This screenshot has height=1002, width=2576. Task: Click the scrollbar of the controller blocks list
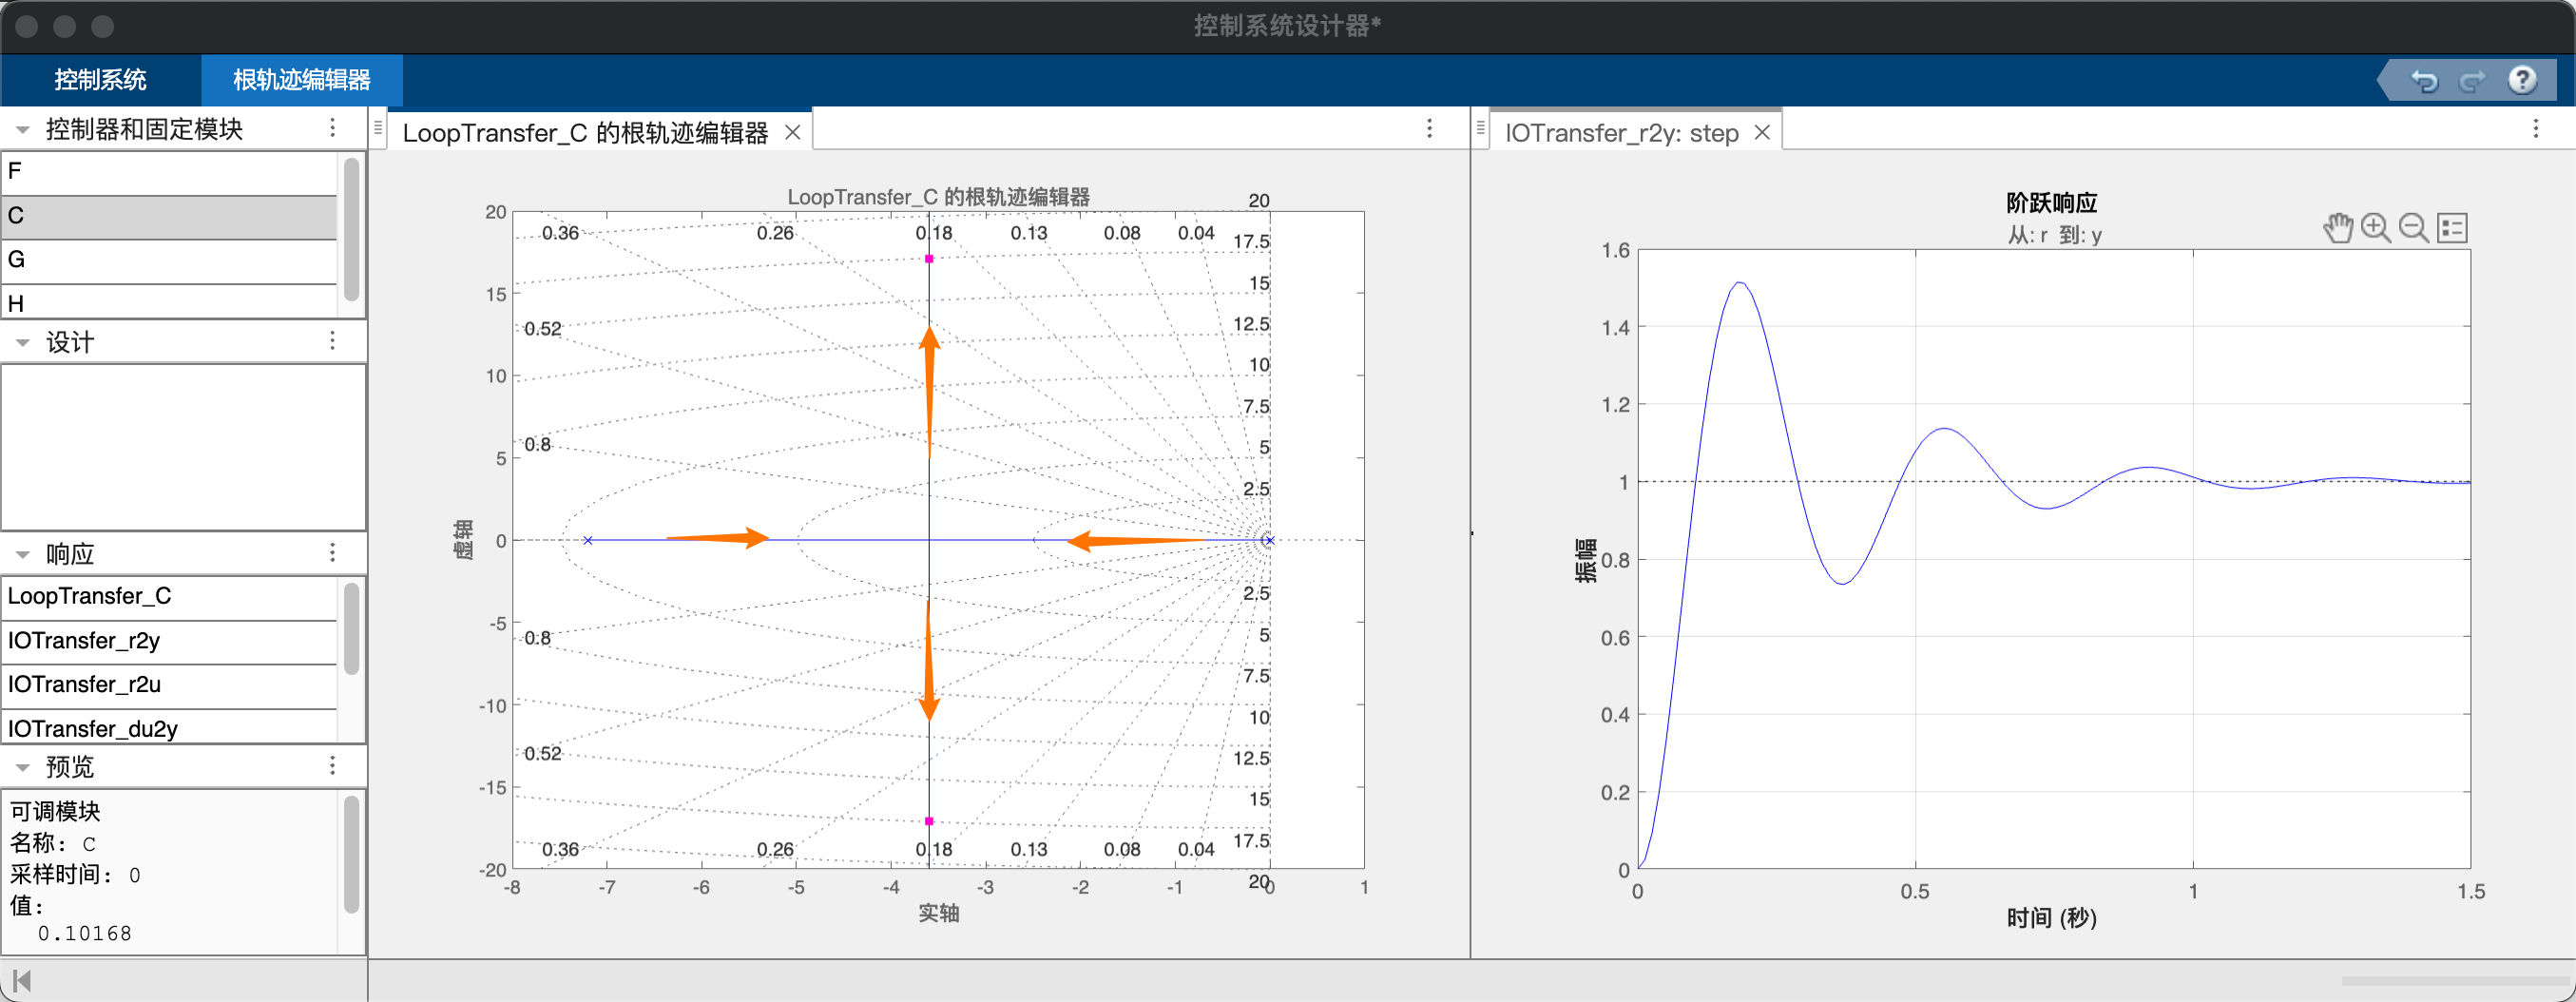351,229
